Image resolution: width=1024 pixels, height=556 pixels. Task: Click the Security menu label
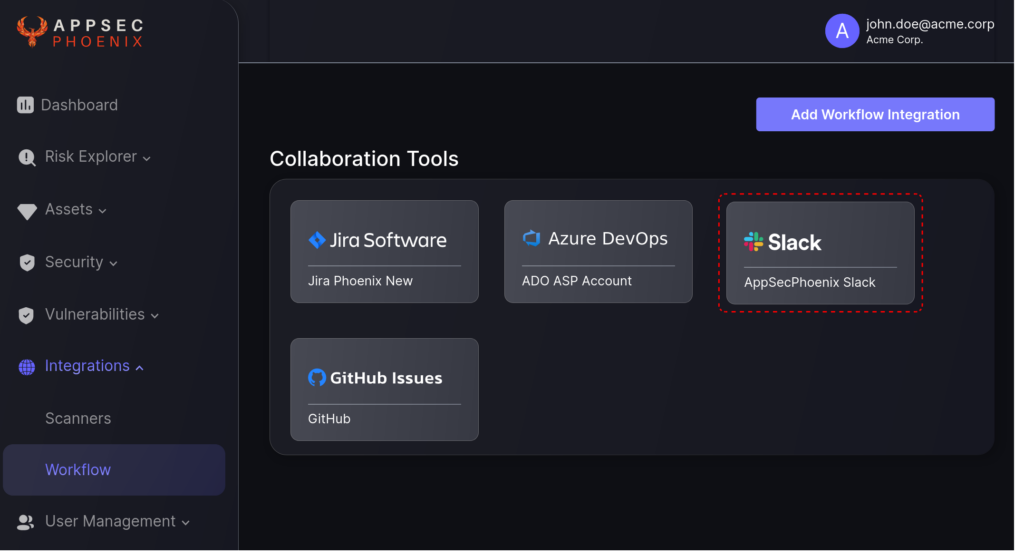point(74,263)
